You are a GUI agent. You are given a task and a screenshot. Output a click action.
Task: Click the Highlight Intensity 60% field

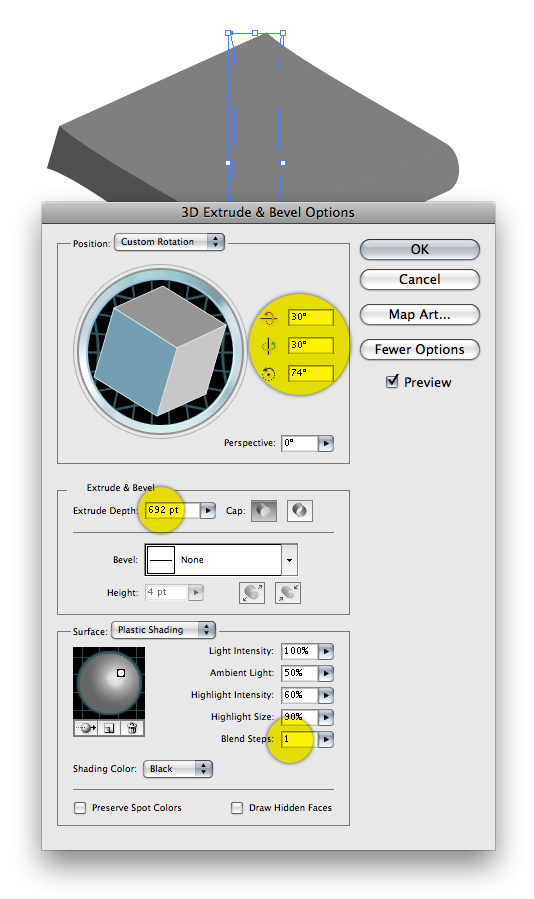(299, 695)
